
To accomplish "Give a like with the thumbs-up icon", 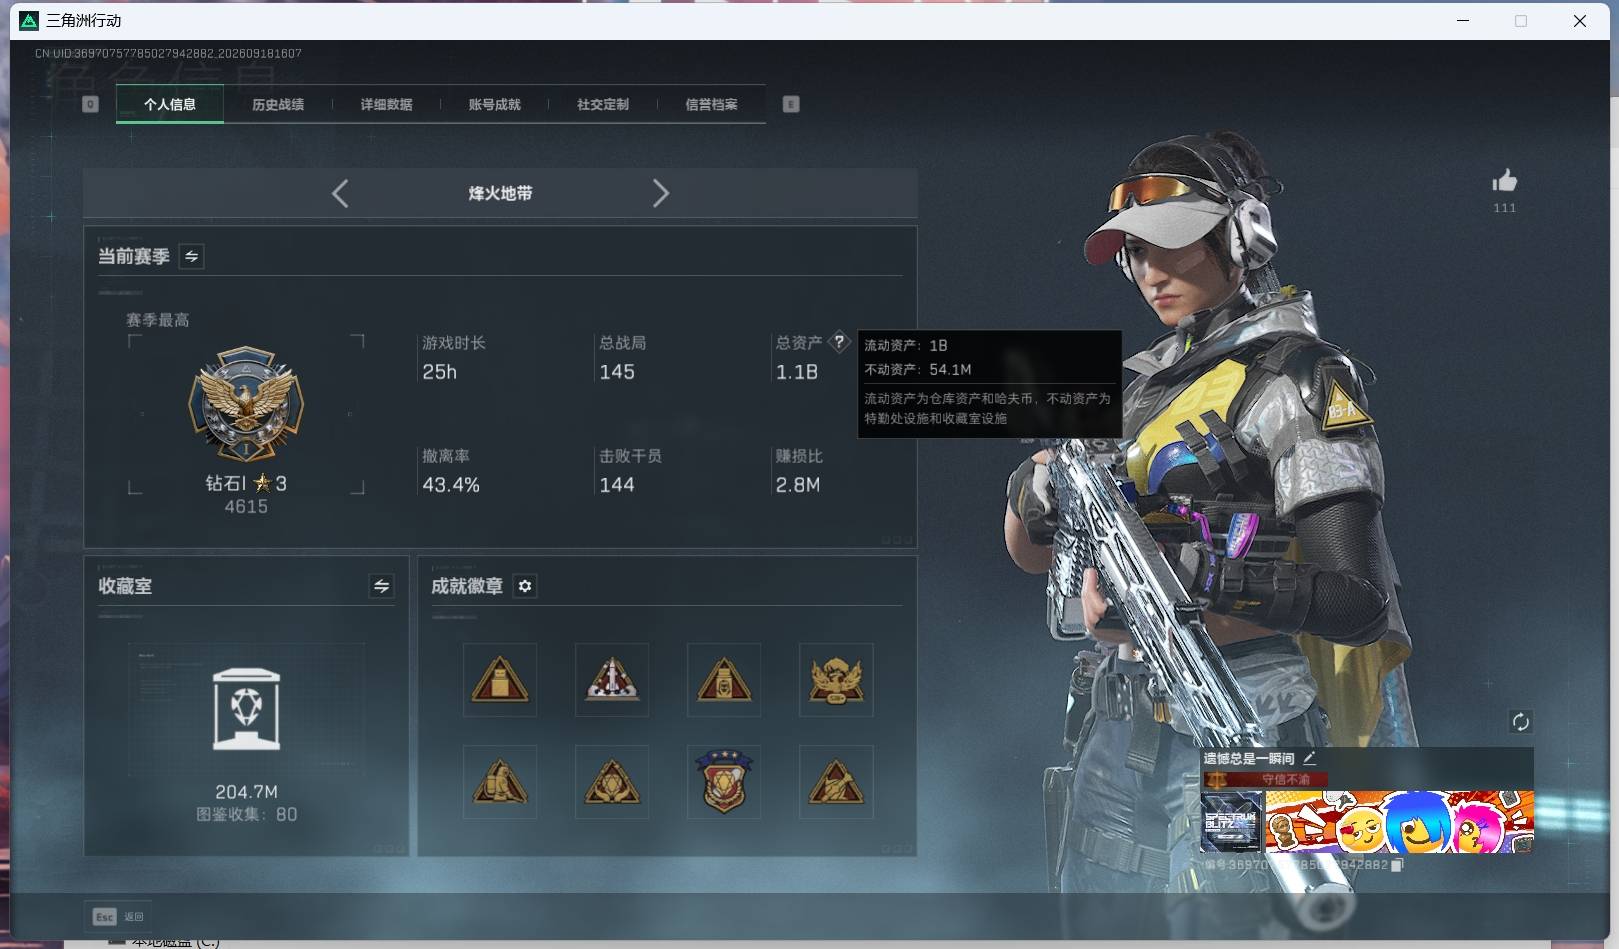I will tap(1505, 181).
